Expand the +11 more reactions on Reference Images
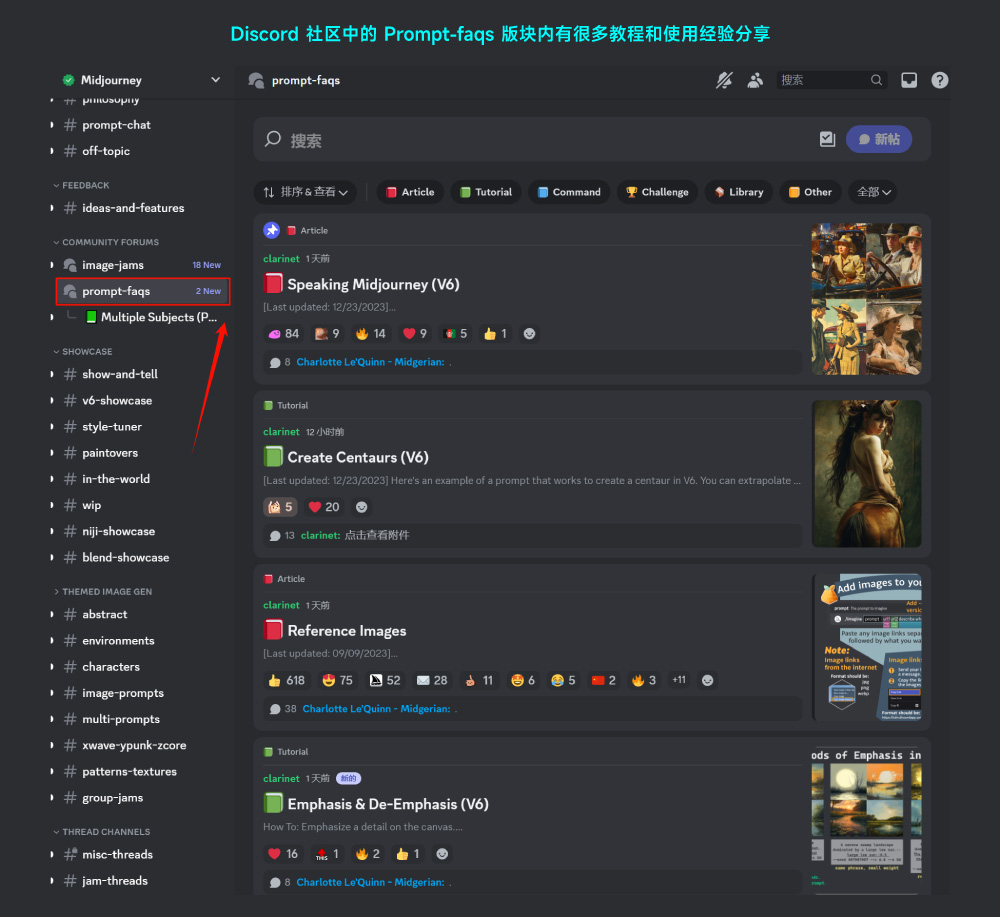Image resolution: width=1000 pixels, height=917 pixels. (x=679, y=680)
